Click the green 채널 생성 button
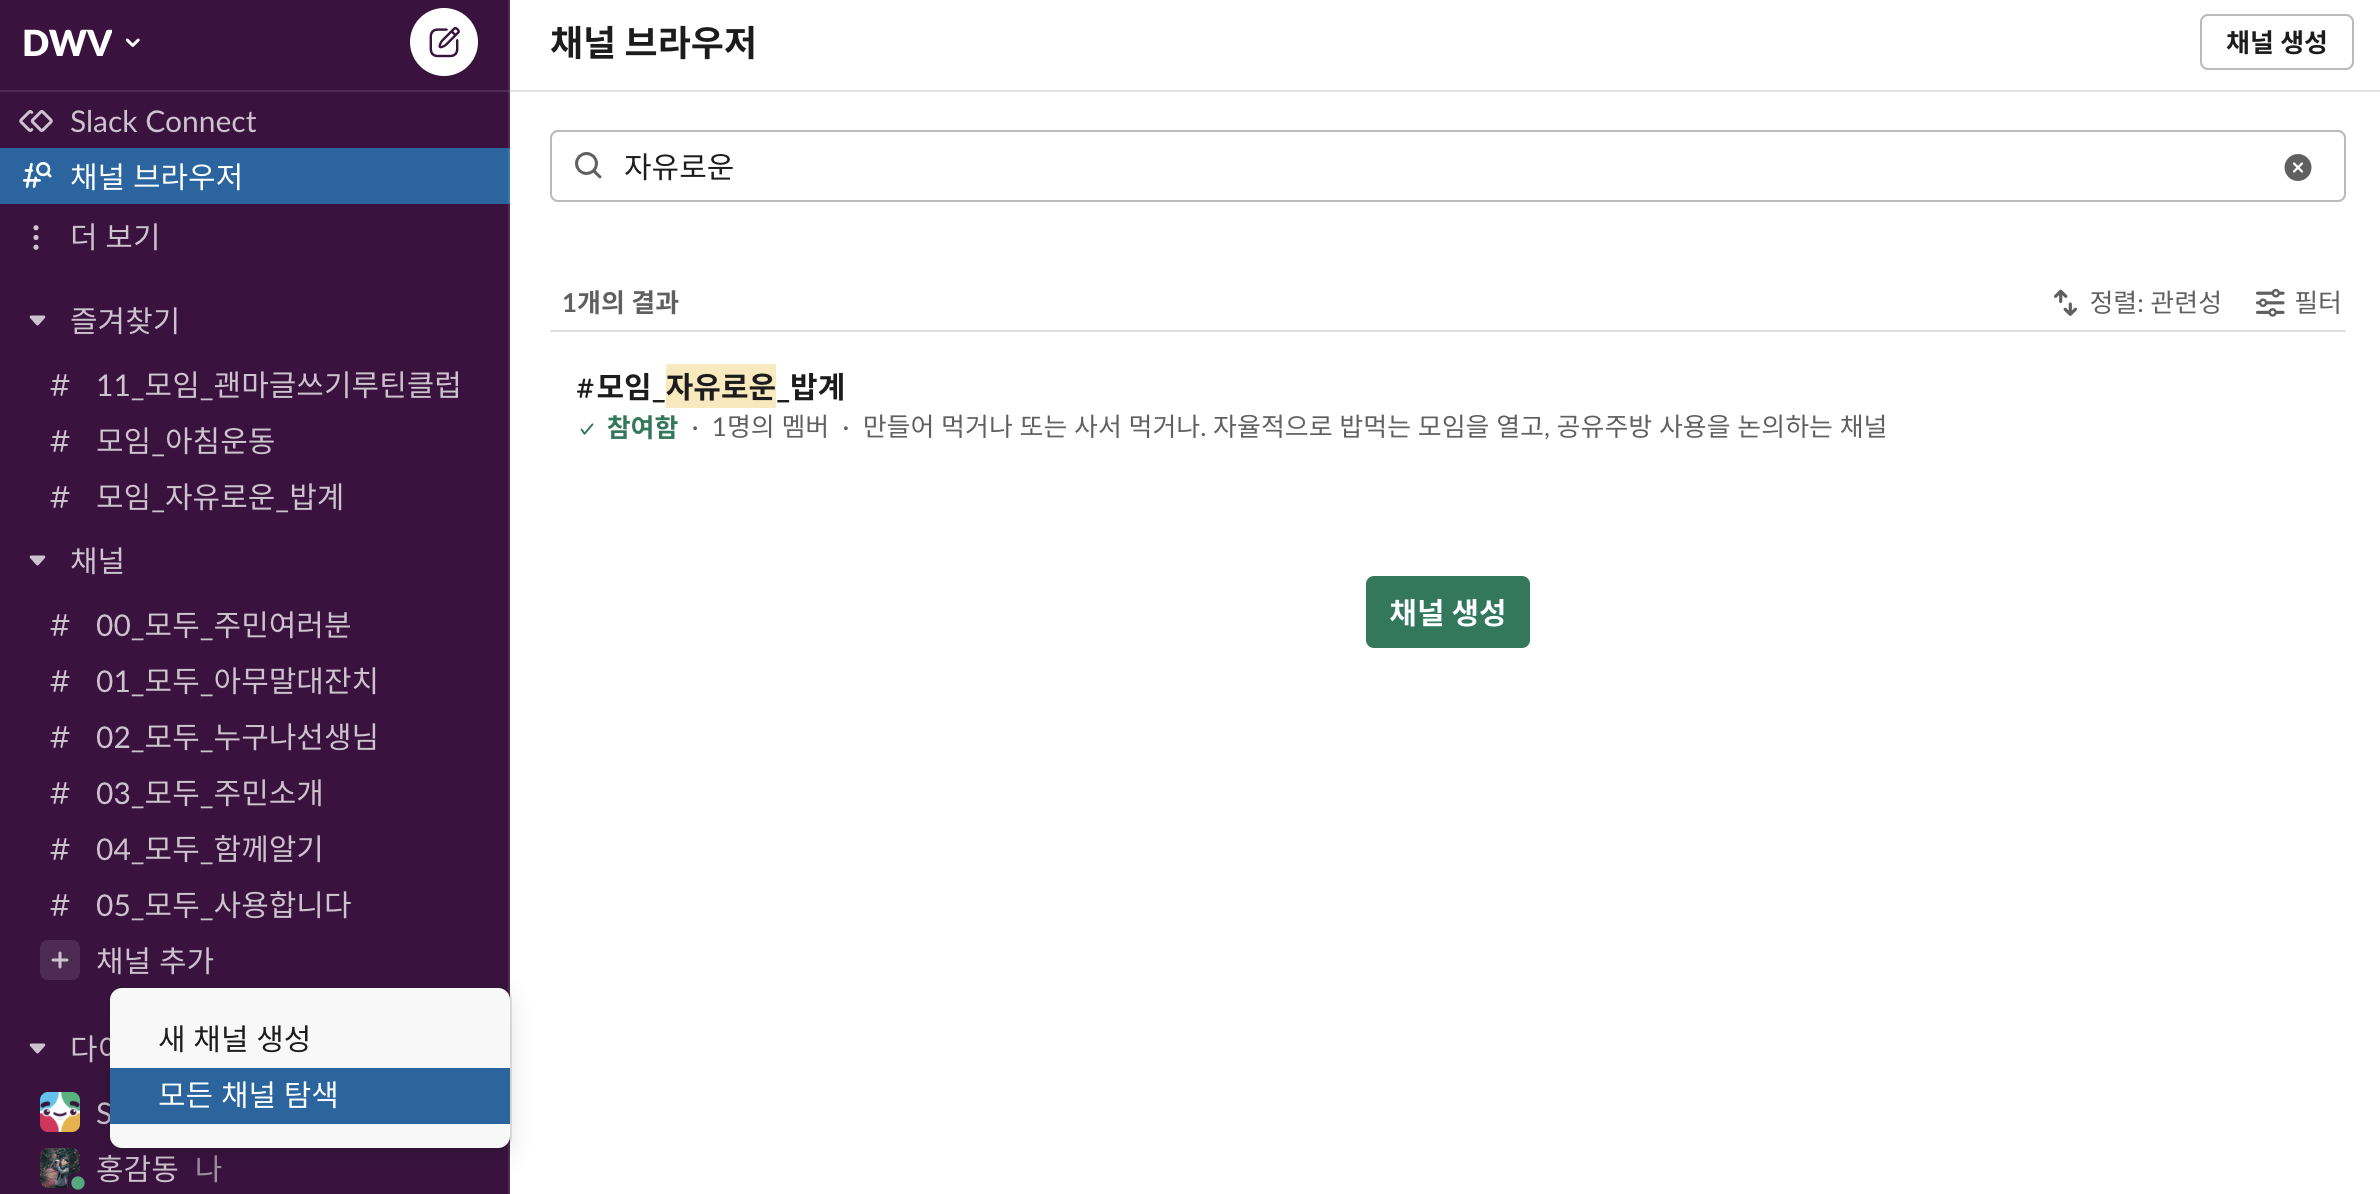 click(1447, 612)
